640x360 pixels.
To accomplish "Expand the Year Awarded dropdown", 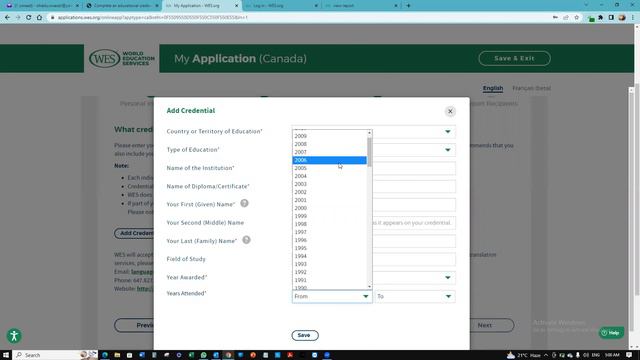I will [x=448, y=278].
